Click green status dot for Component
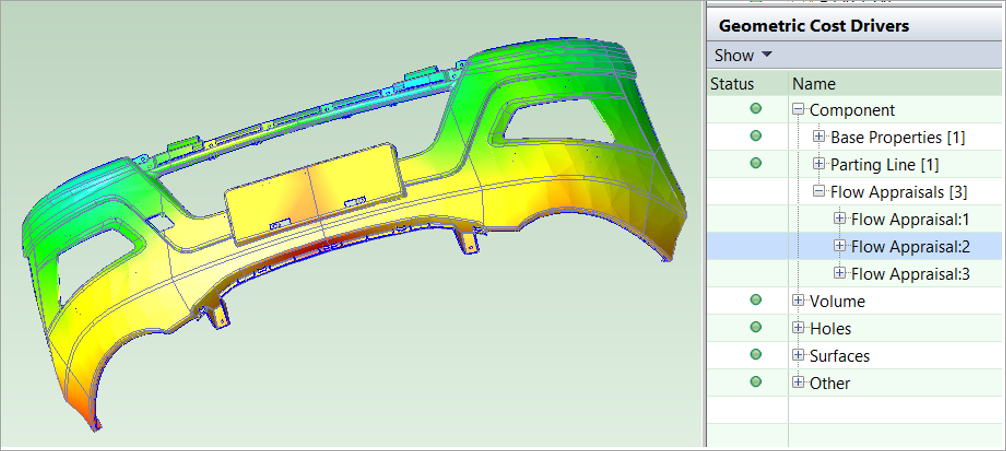This screenshot has width=1006, height=451. 756,109
